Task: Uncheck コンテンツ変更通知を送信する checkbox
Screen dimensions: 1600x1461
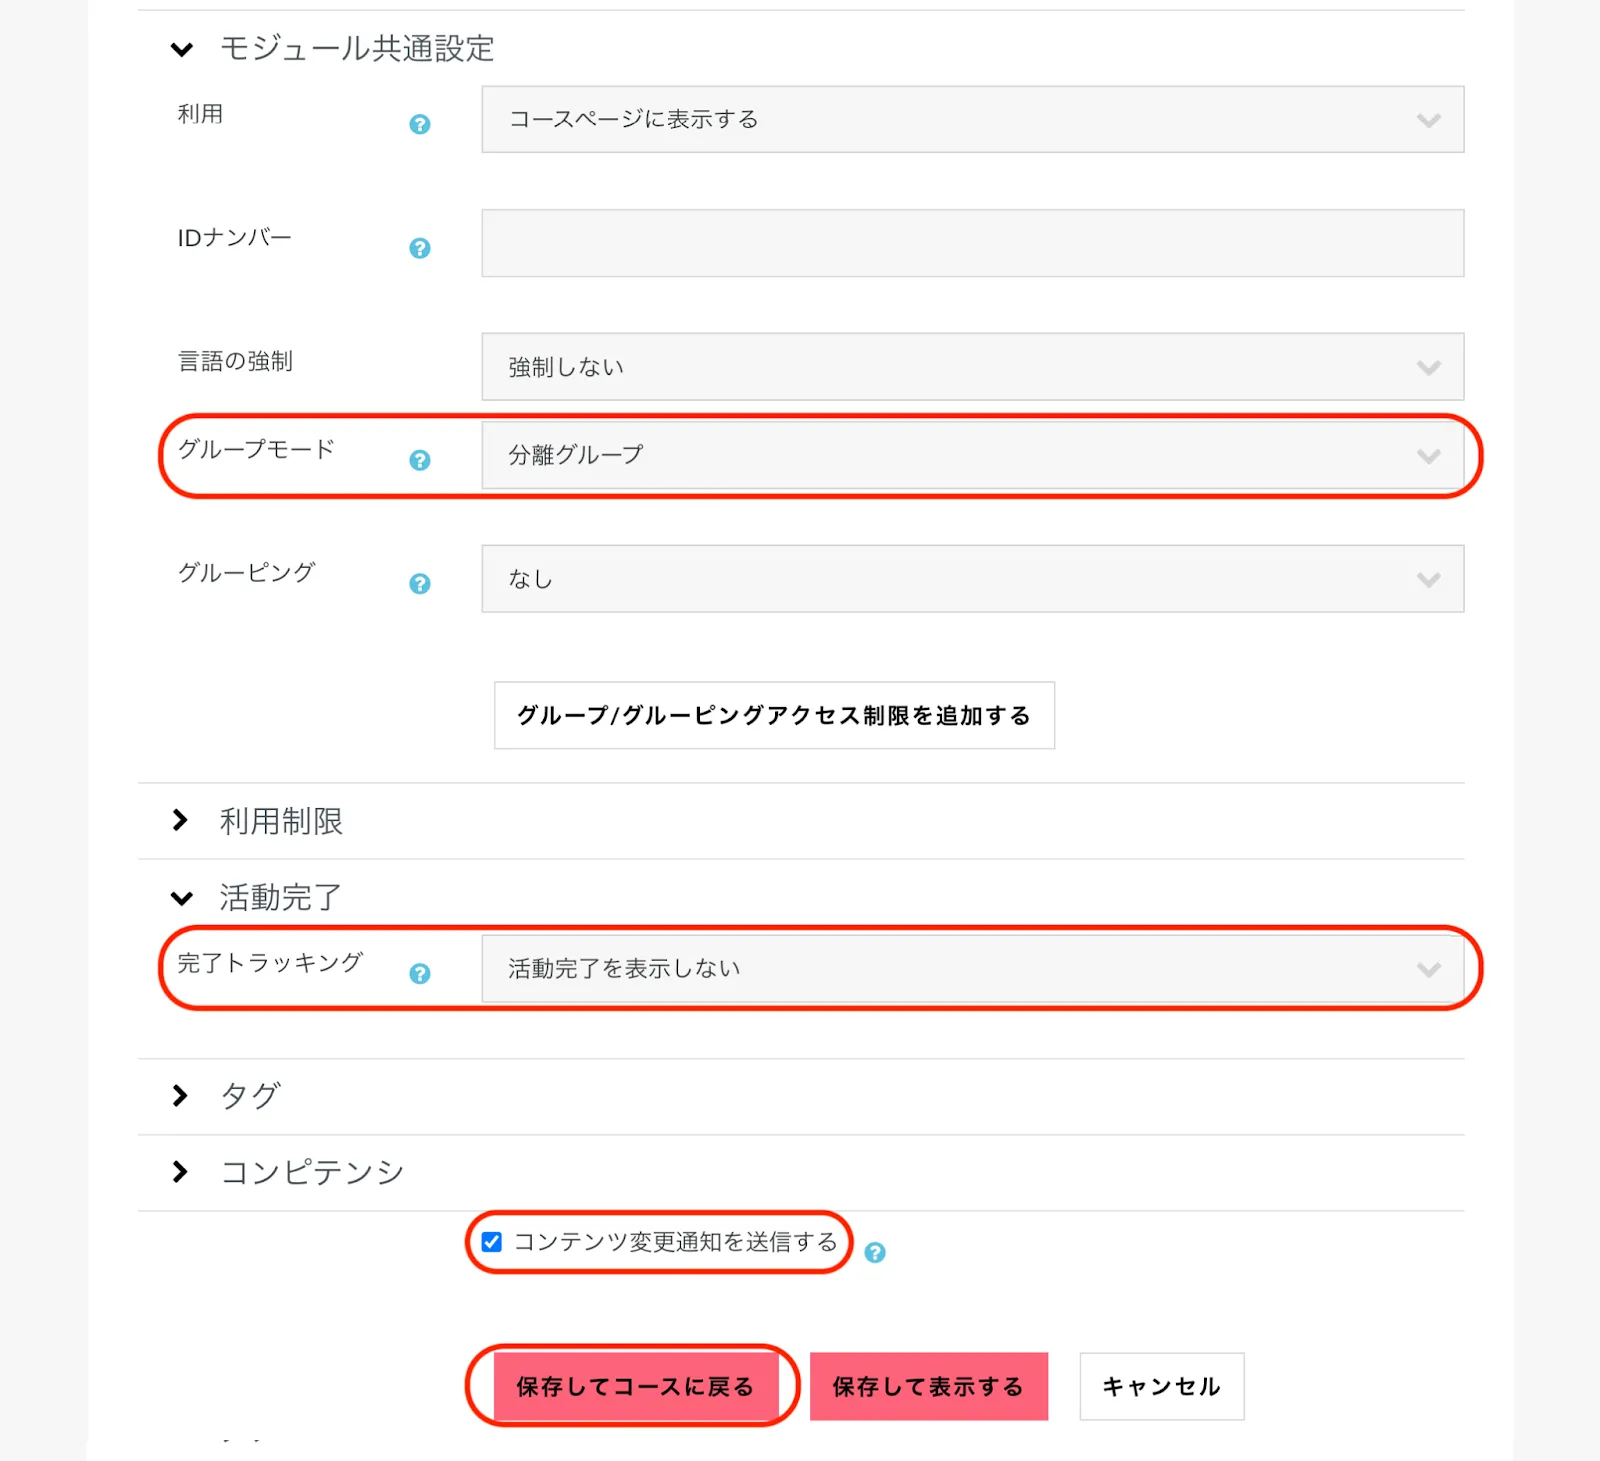Action: click(492, 1242)
